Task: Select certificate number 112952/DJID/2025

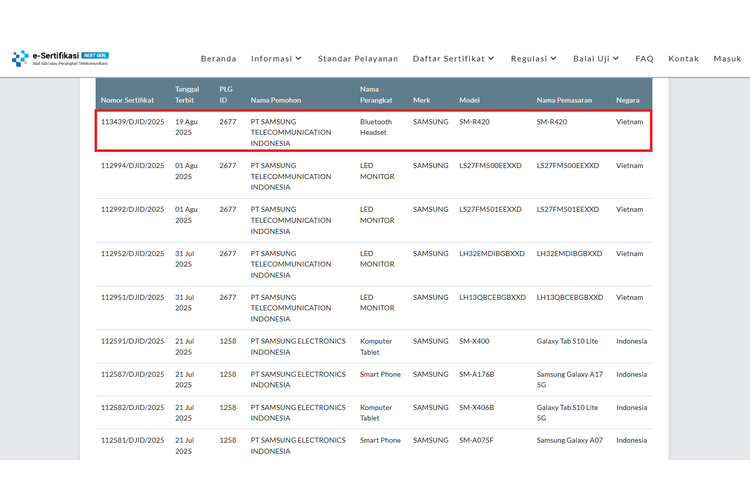Action: click(132, 254)
